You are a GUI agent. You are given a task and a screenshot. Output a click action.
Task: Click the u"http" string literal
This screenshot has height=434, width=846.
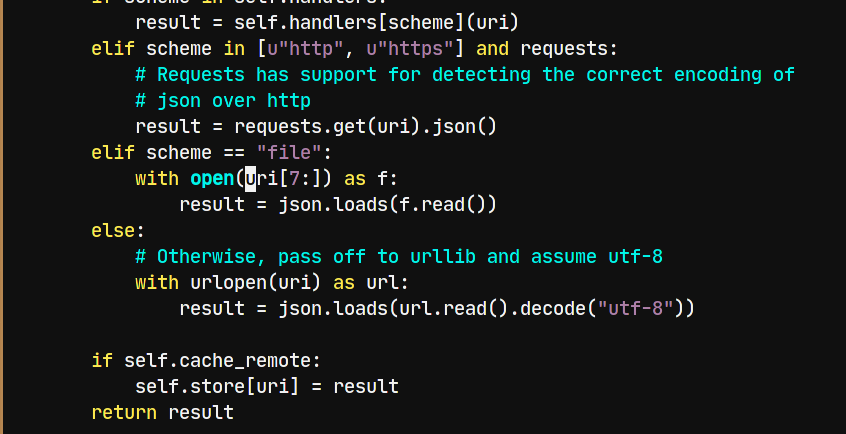pyautogui.click(x=305, y=49)
